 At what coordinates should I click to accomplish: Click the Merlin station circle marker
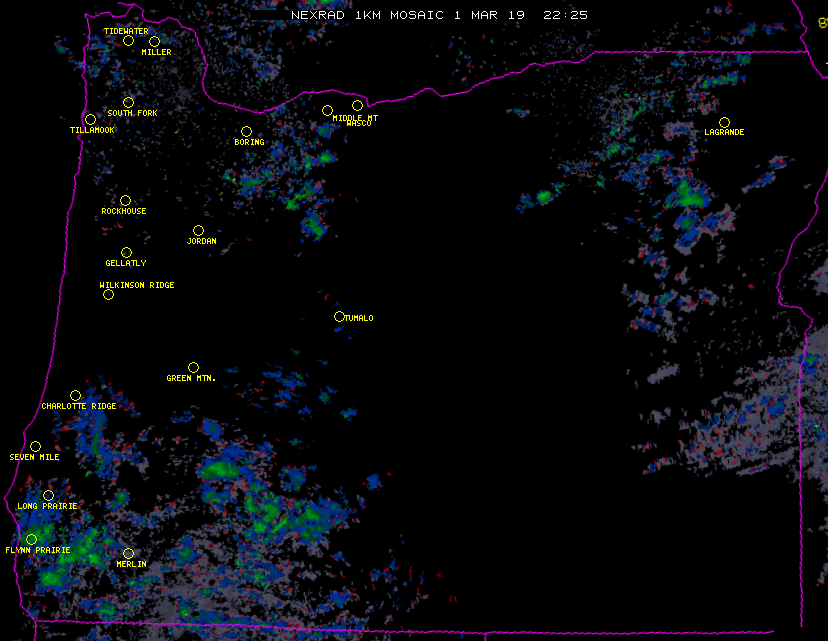(128, 553)
